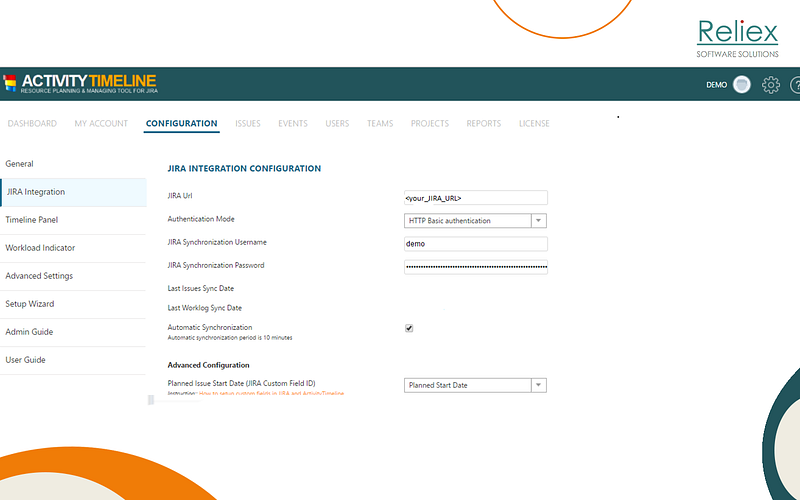This screenshot has height=500, width=800.
Task: Open the Events tab
Action: coord(293,123)
